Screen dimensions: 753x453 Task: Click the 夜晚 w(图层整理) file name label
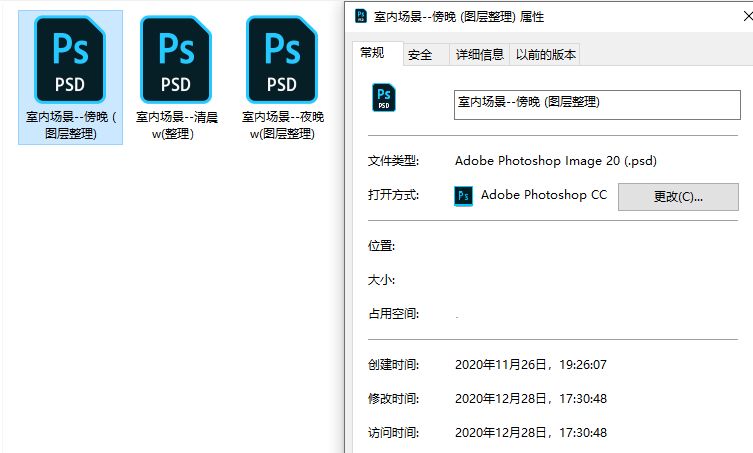pos(282,125)
